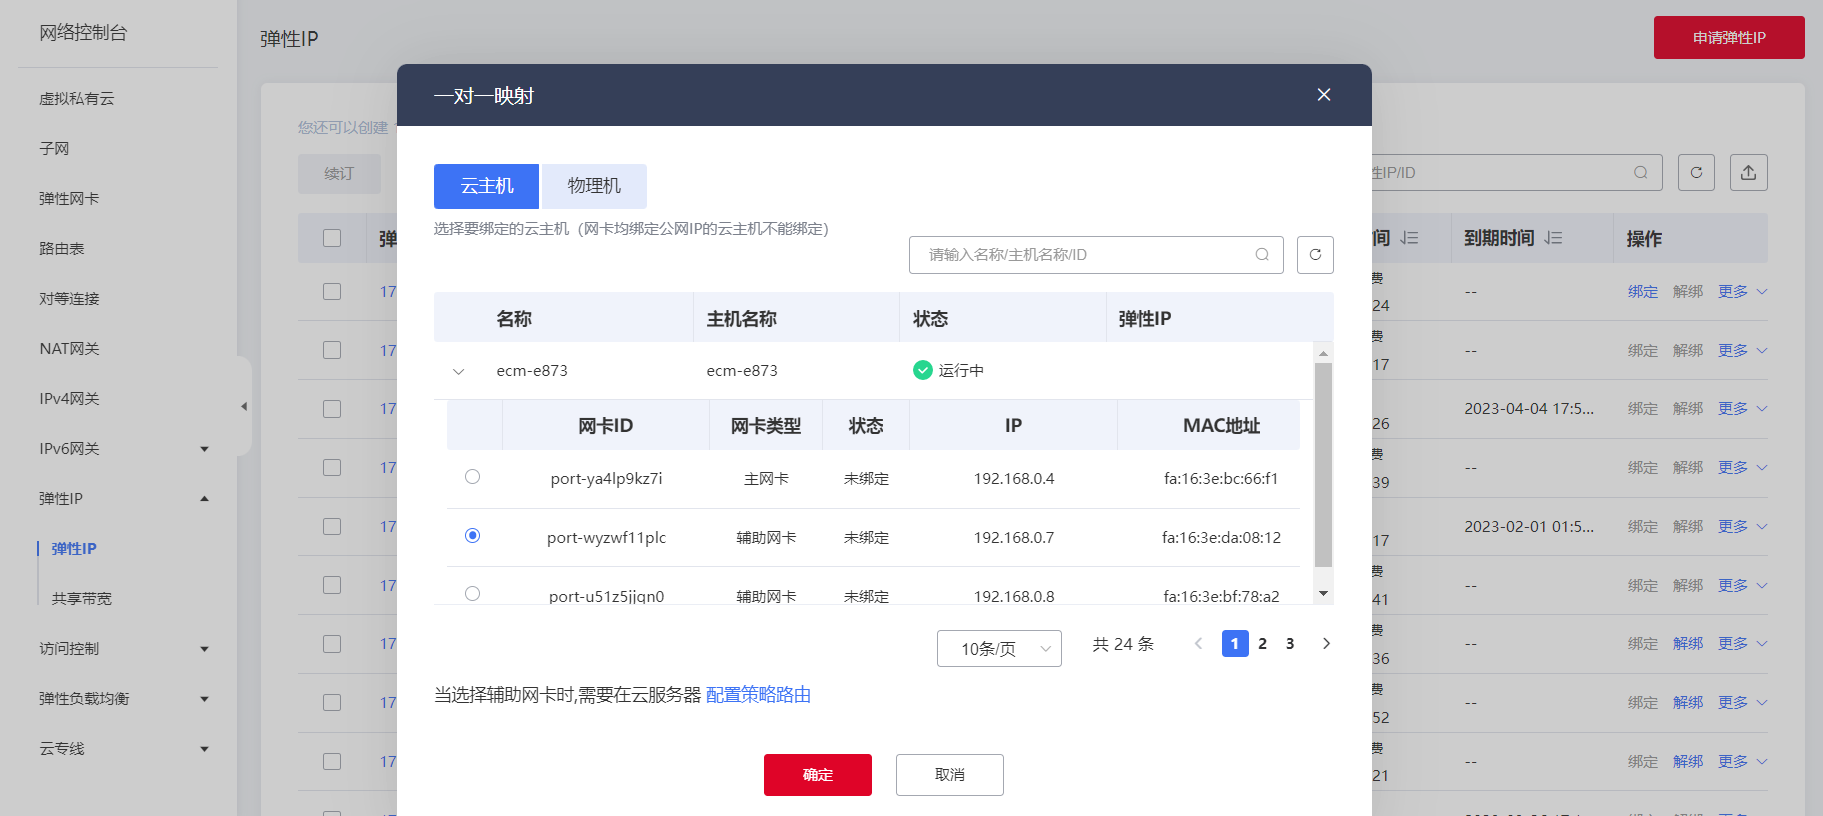Click the page refresh icon beside the export icon
Viewport: 1823px width, 816px height.
point(1696,173)
